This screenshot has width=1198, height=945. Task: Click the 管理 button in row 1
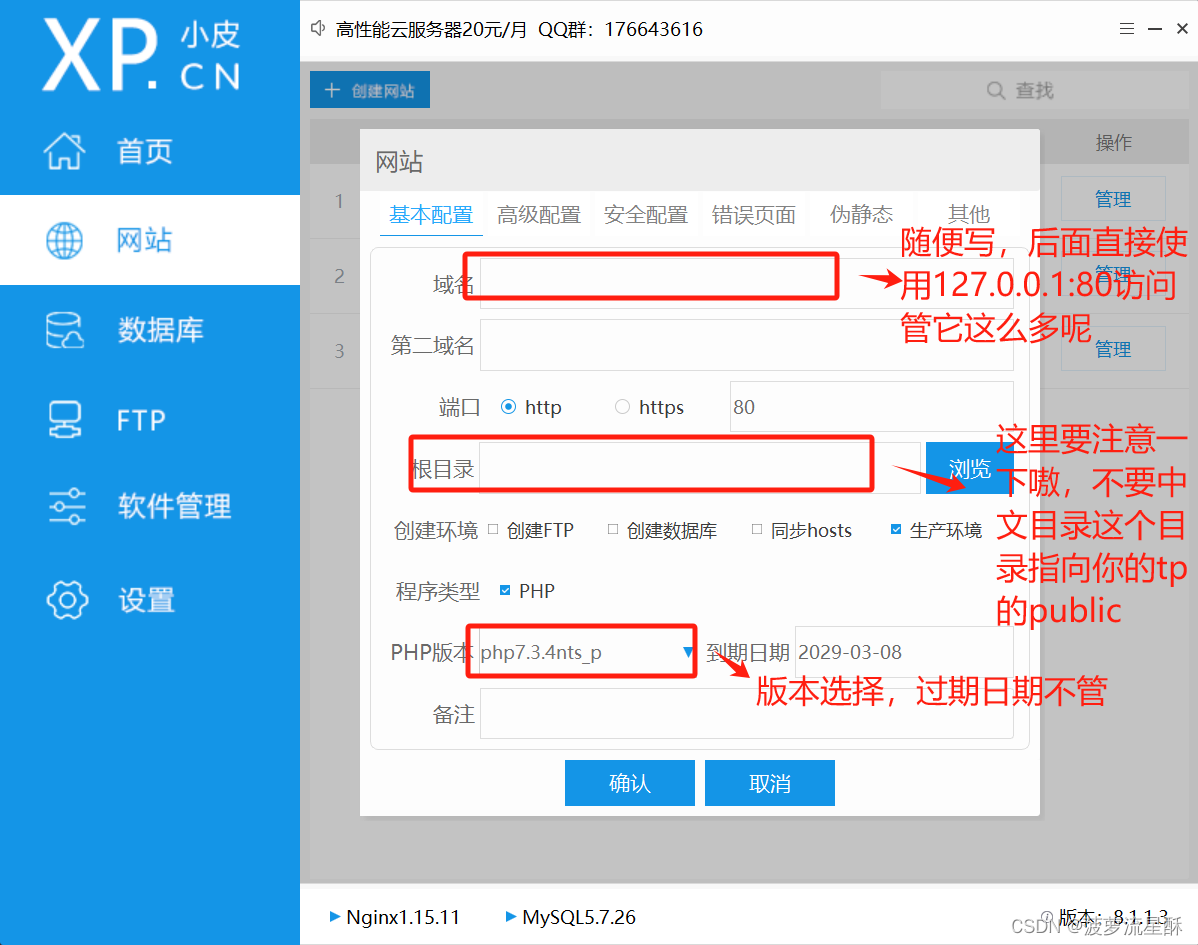pyautogui.click(x=1113, y=199)
